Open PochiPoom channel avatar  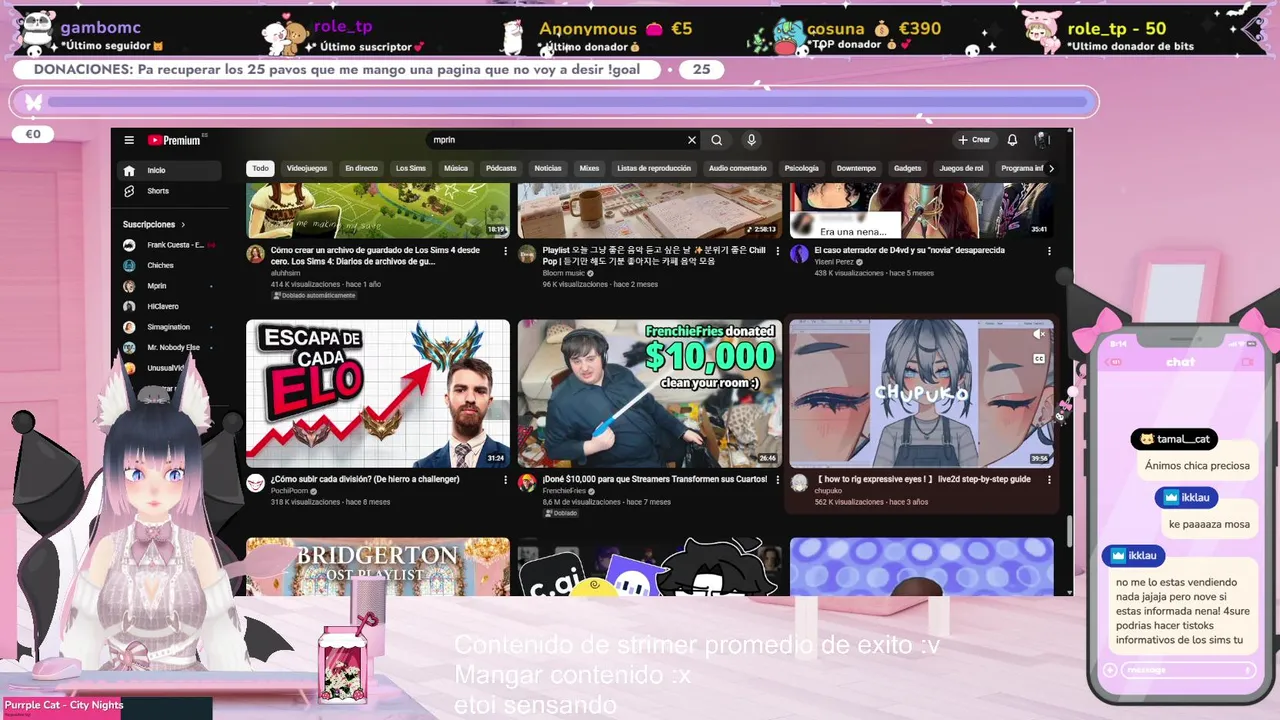coord(255,483)
